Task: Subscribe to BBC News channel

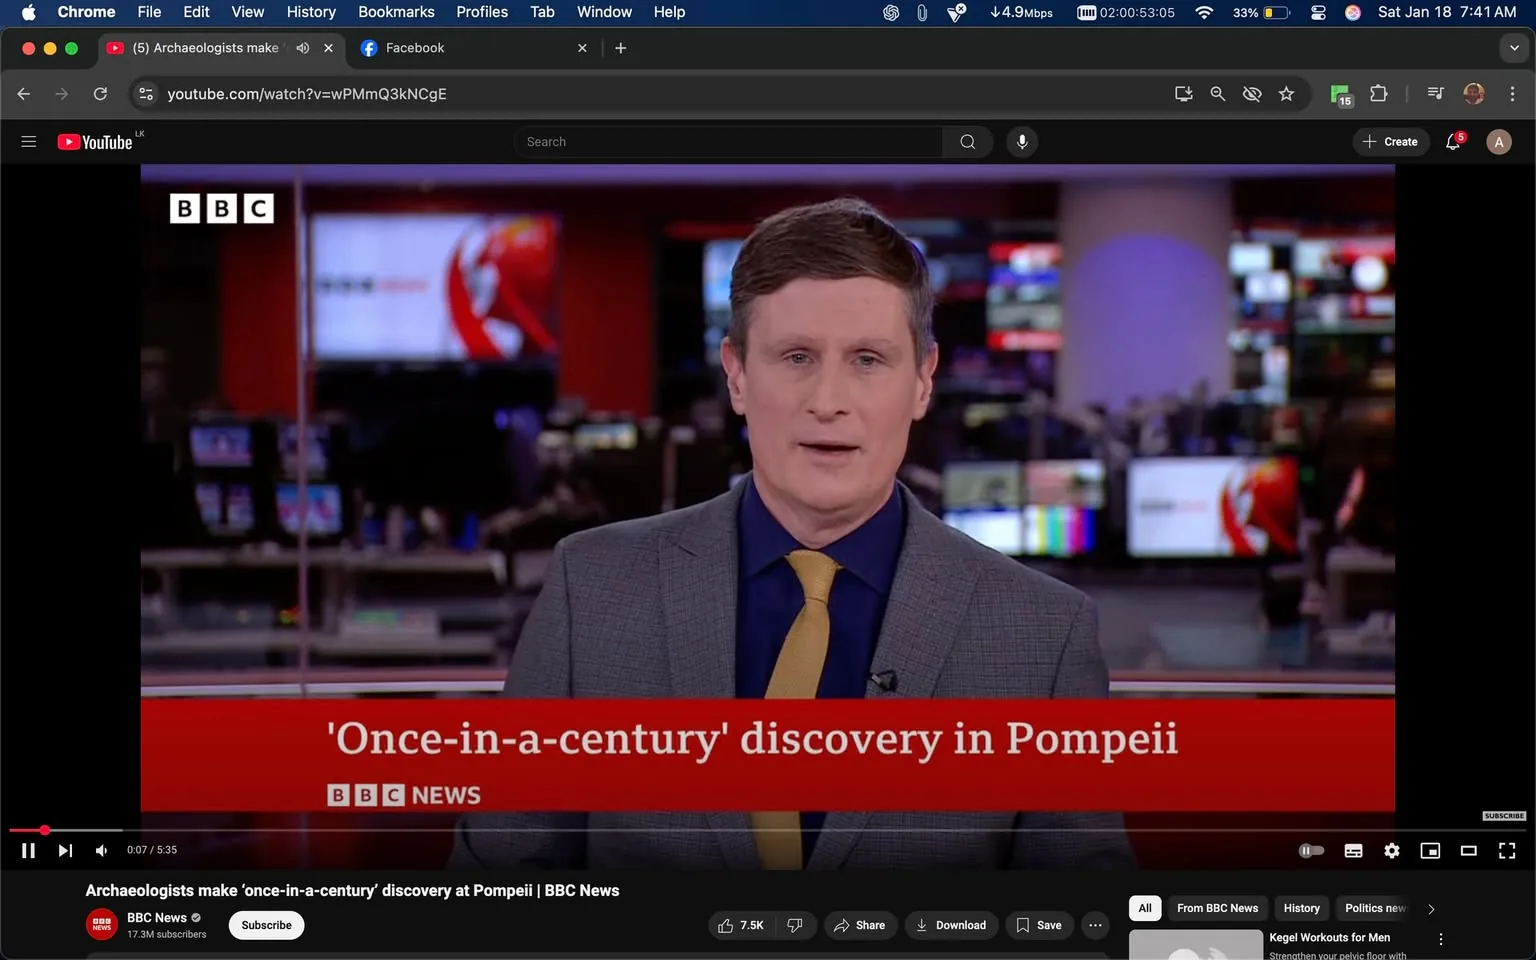Action: coord(265,925)
